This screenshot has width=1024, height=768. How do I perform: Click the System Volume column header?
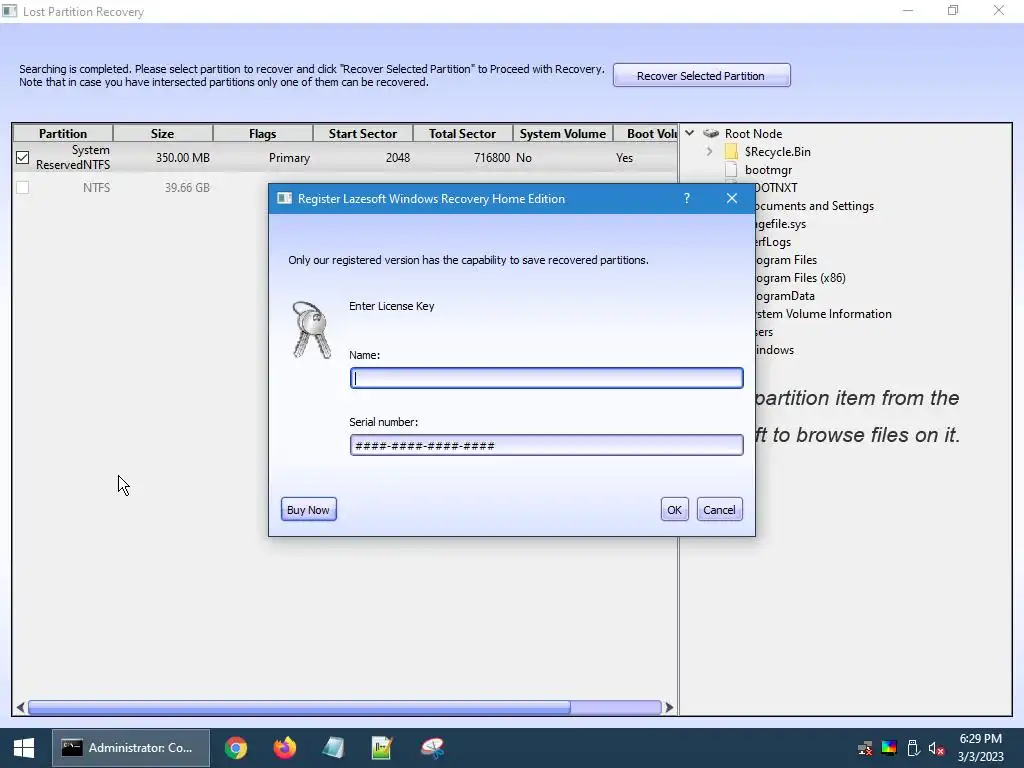[562, 133]
